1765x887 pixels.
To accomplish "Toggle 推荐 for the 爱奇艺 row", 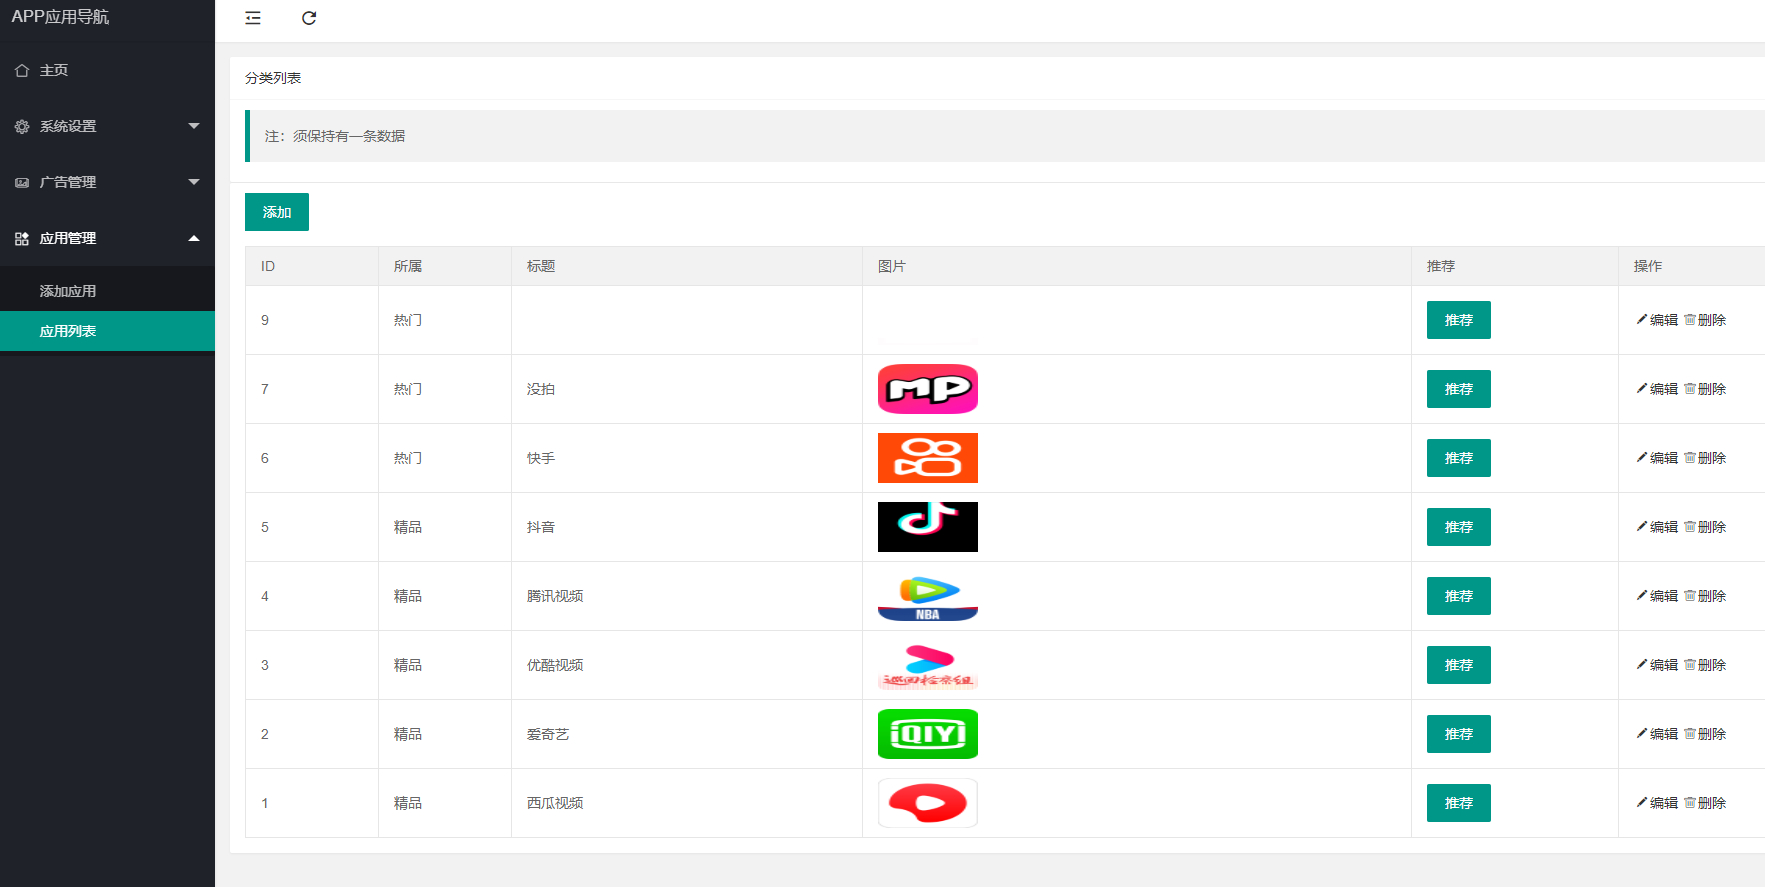I will coord(1459,734).
